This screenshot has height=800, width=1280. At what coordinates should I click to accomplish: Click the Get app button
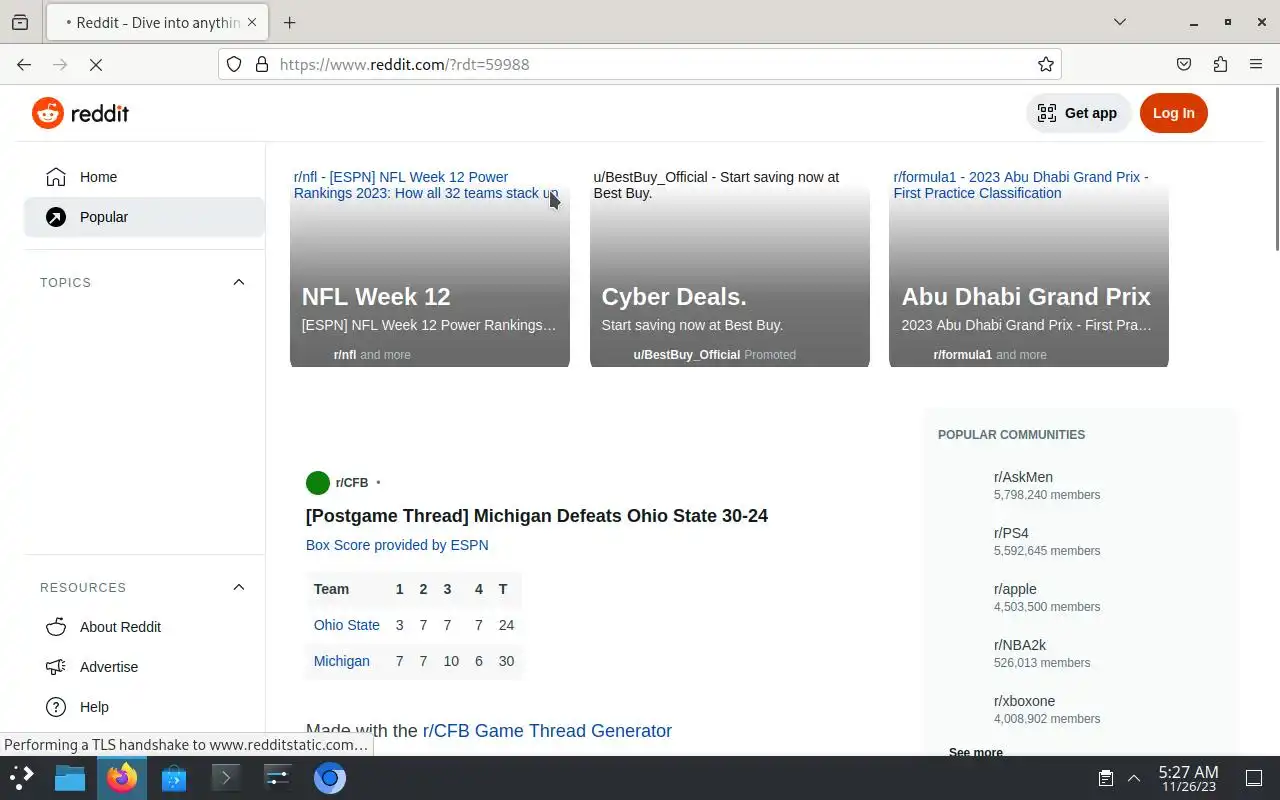click(x=1078, y=113)
